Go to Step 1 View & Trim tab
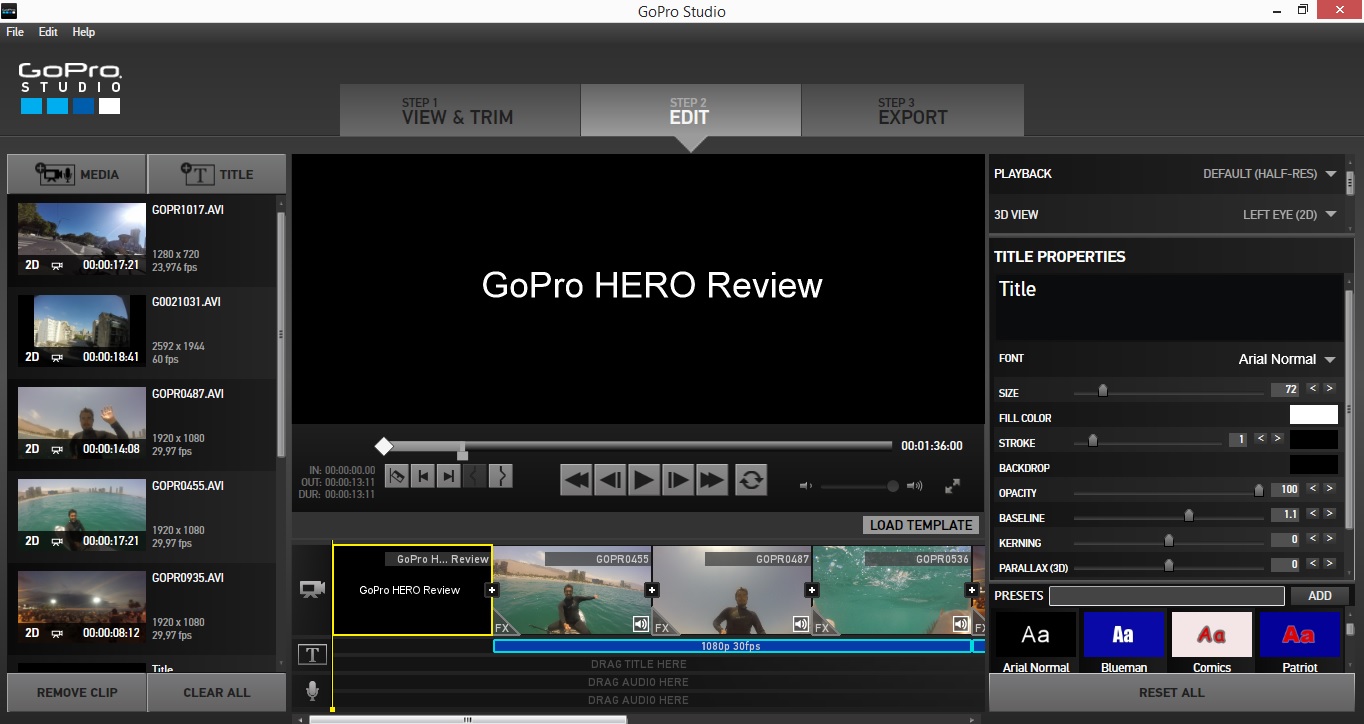Image resolution: width=1364 pixels, height=724 pixels. 460,110
